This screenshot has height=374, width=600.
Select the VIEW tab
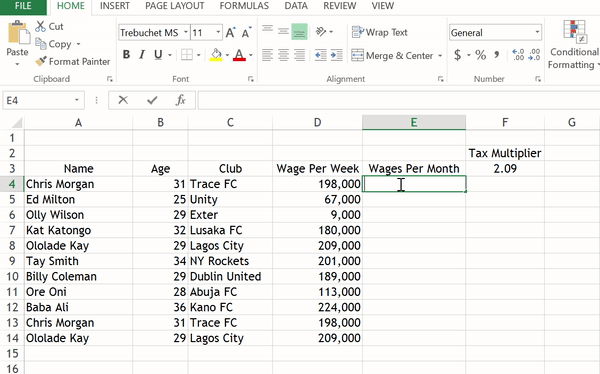382,6
